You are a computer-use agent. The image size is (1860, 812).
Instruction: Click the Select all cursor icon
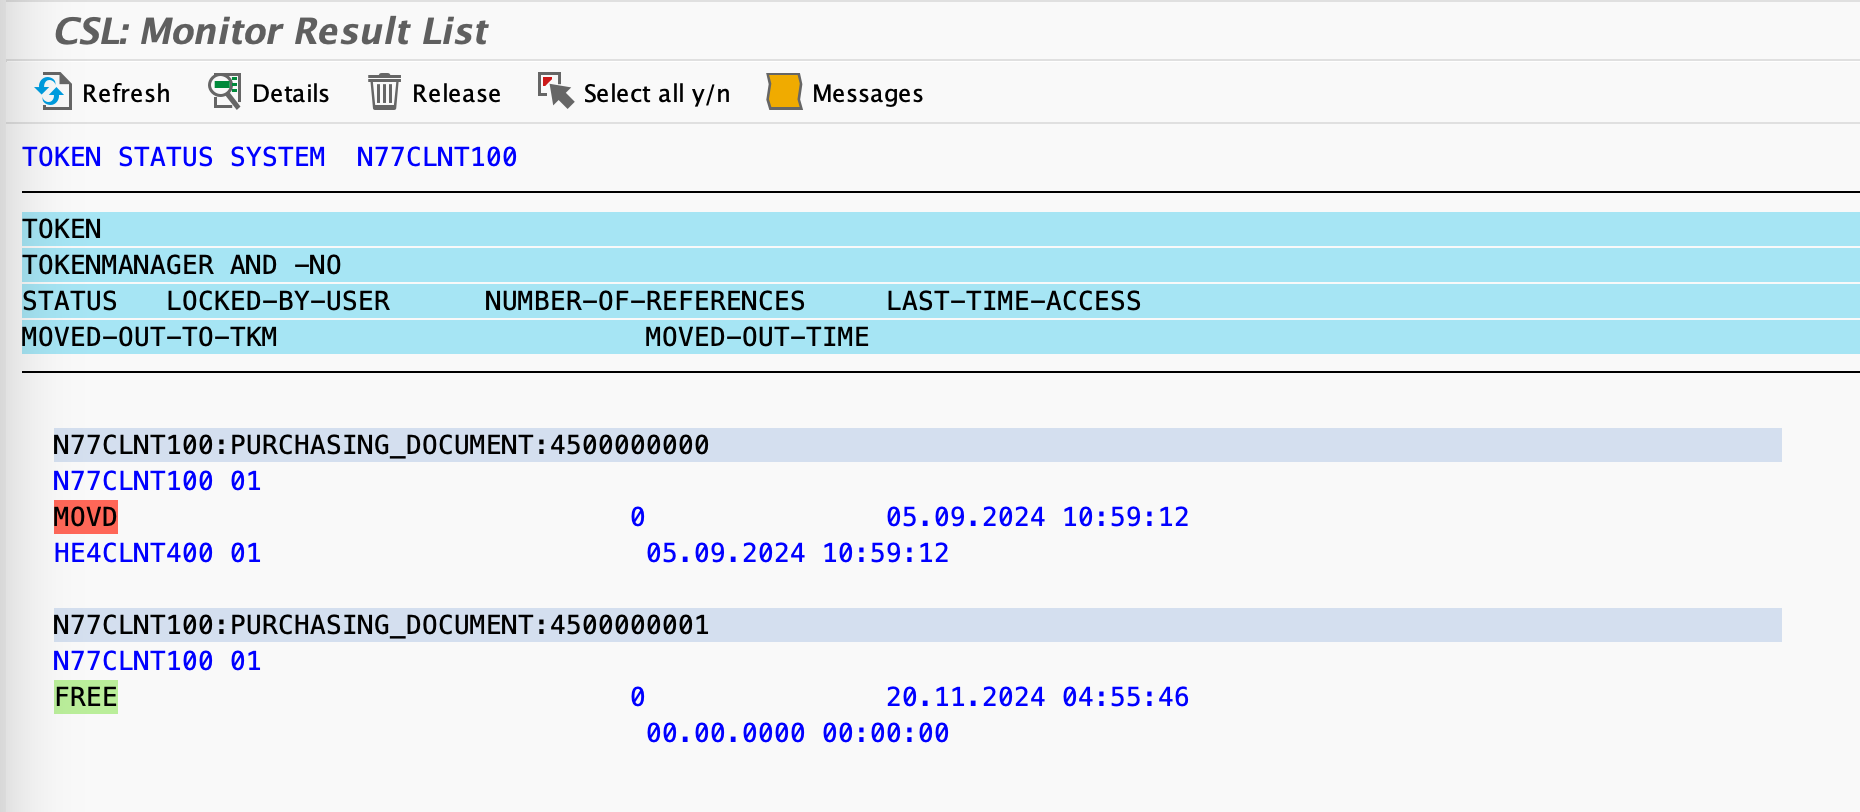[555, 91]
